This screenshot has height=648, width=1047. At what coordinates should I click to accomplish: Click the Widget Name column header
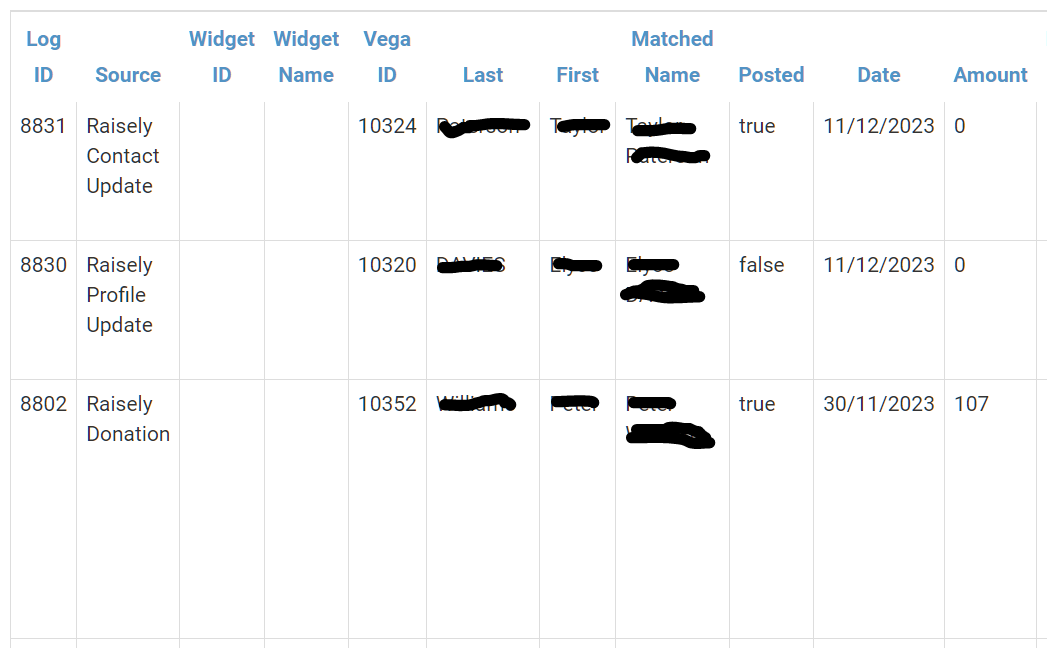tap(306, 57)
